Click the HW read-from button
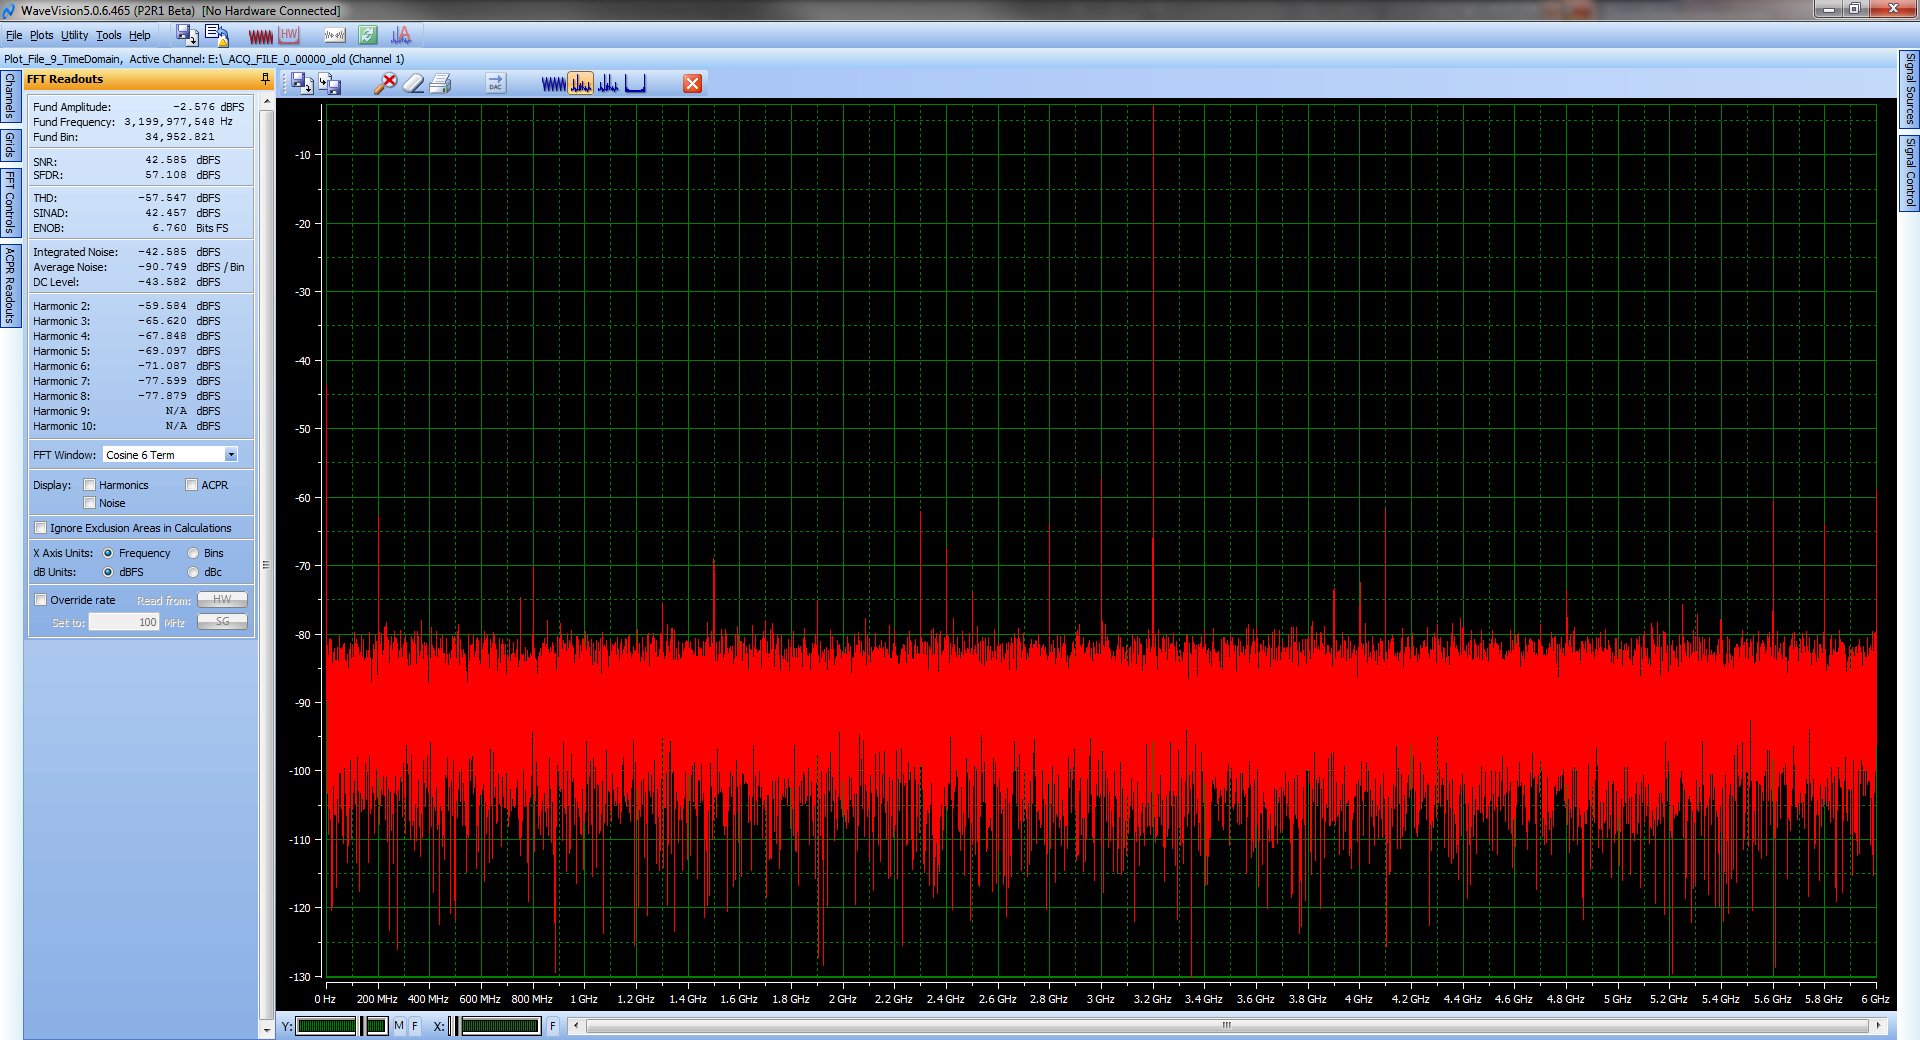1920x1040 pixels. pos(222,600)
